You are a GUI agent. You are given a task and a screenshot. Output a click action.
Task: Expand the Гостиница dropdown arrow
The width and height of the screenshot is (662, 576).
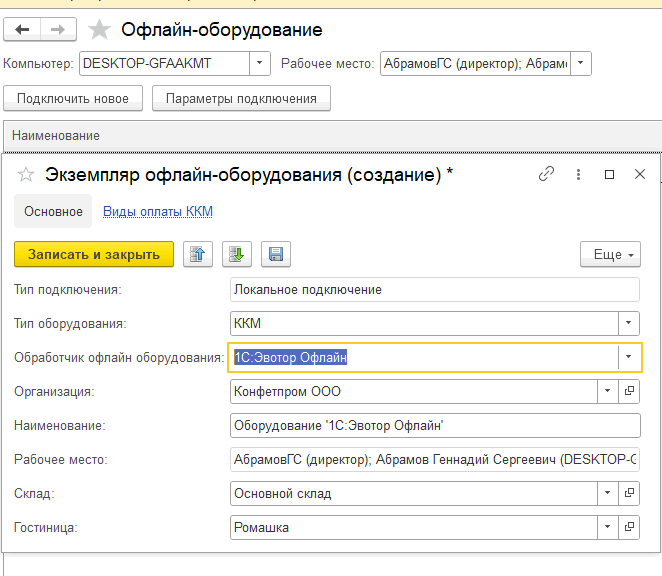click(x=608, y=527)
